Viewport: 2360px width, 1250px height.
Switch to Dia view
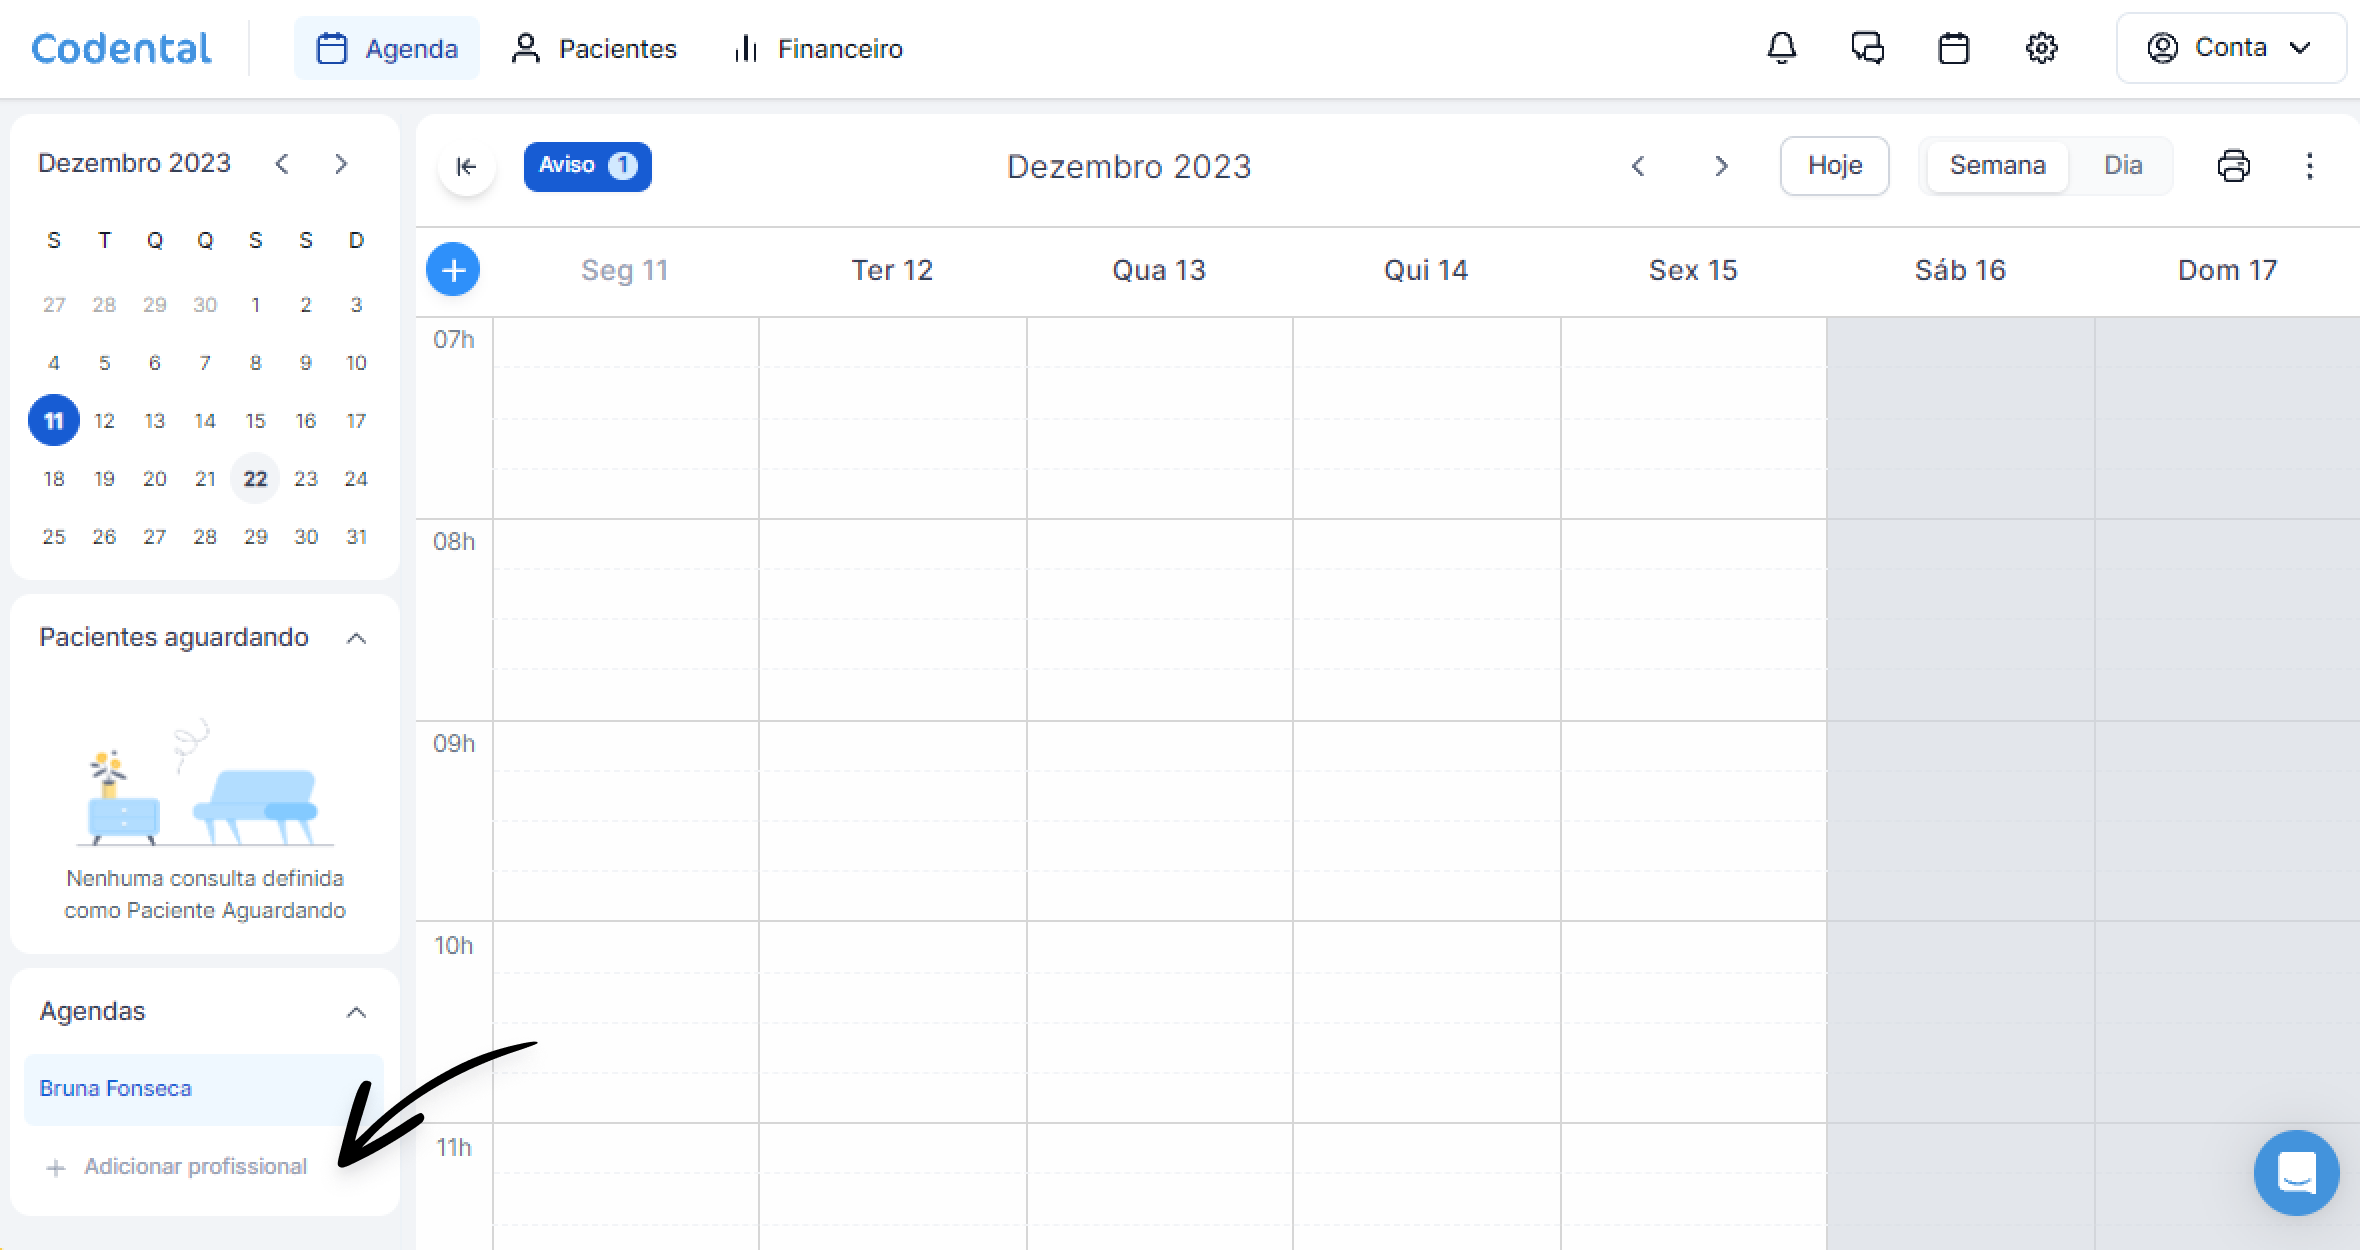click(2122, 166)
